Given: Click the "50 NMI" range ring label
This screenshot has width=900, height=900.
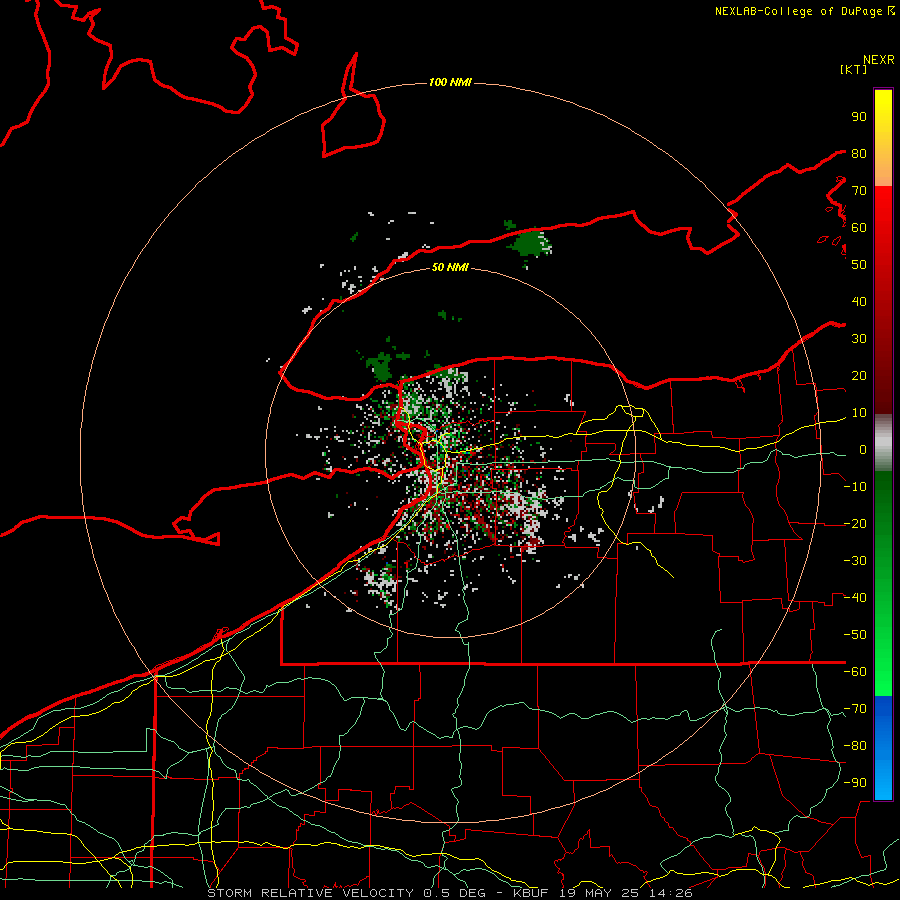Looking at the screenshot, I should [450, 267].
